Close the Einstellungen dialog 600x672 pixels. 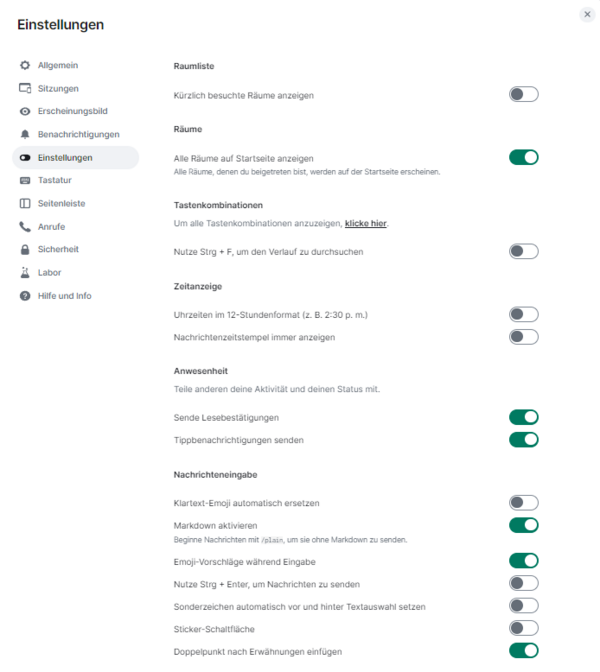587,14
